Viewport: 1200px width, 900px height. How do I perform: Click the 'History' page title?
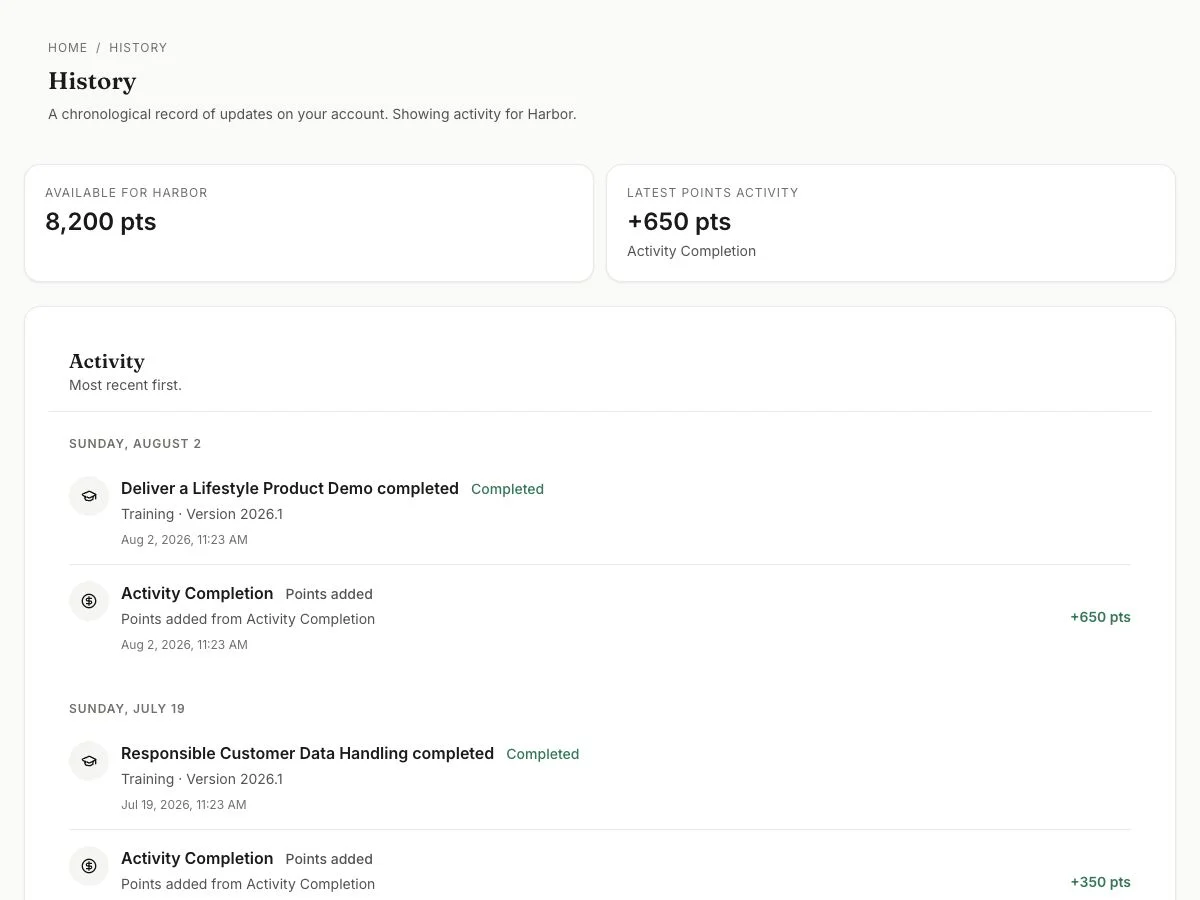92,81
